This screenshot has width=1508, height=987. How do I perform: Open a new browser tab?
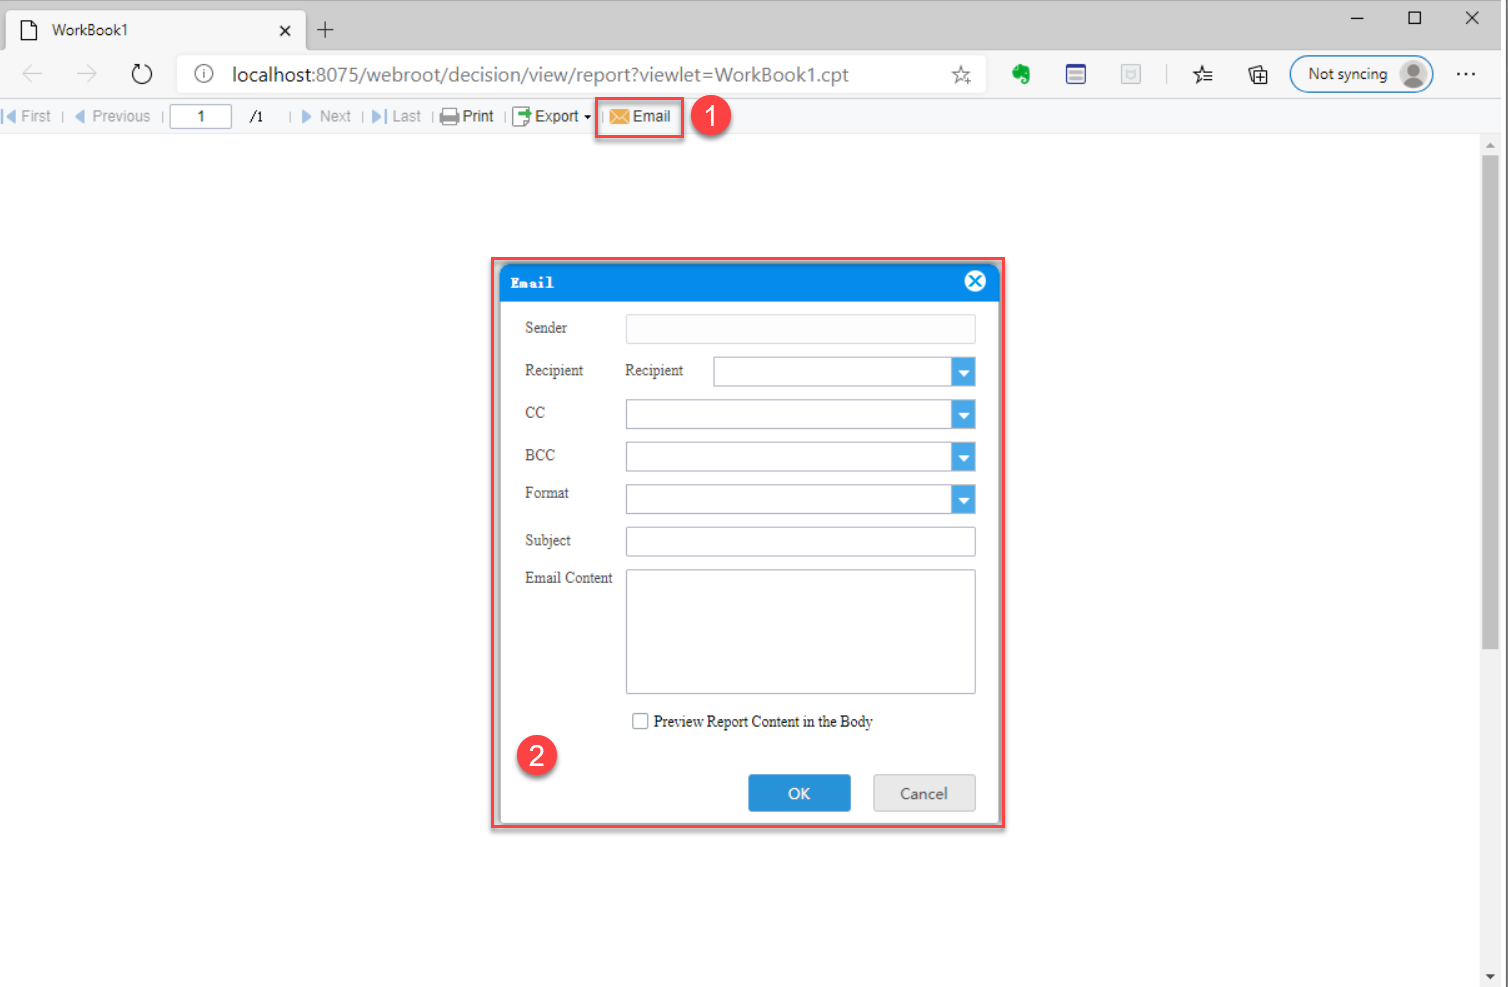point(325,30)
